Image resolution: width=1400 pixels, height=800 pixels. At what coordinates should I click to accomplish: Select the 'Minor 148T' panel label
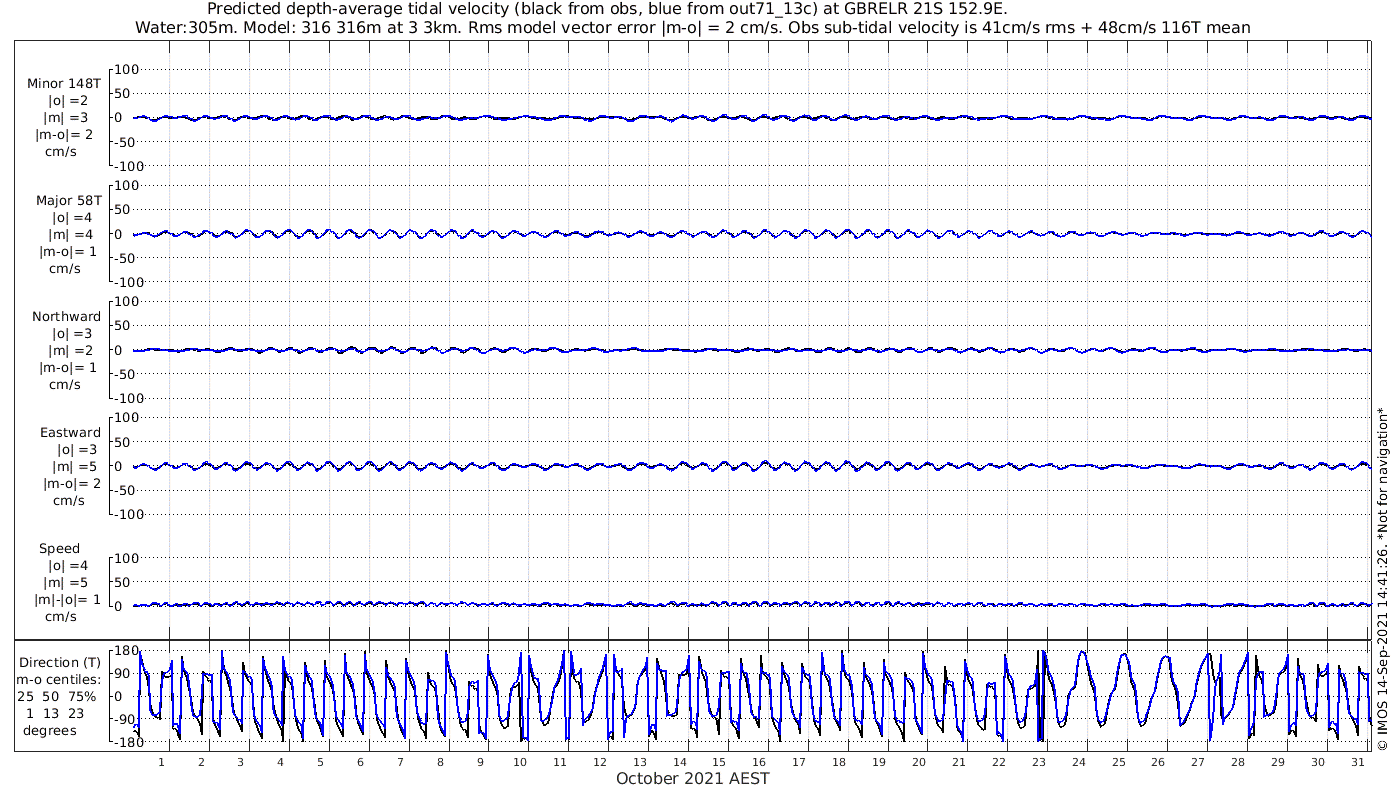coord(64,84)
